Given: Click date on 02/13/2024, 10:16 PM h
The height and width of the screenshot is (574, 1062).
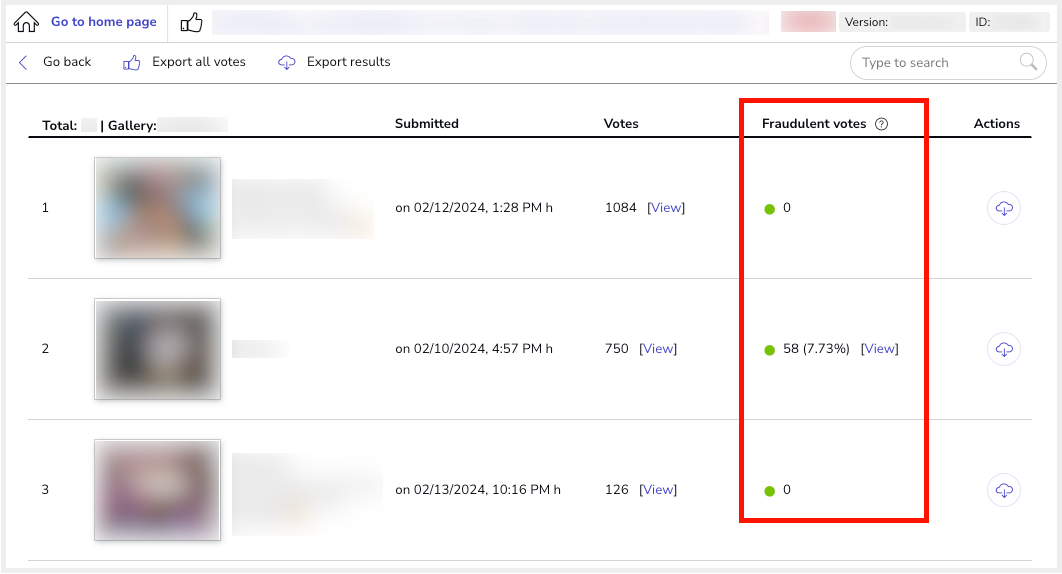Looking at the screenshot, I should (x=478, y=490).
